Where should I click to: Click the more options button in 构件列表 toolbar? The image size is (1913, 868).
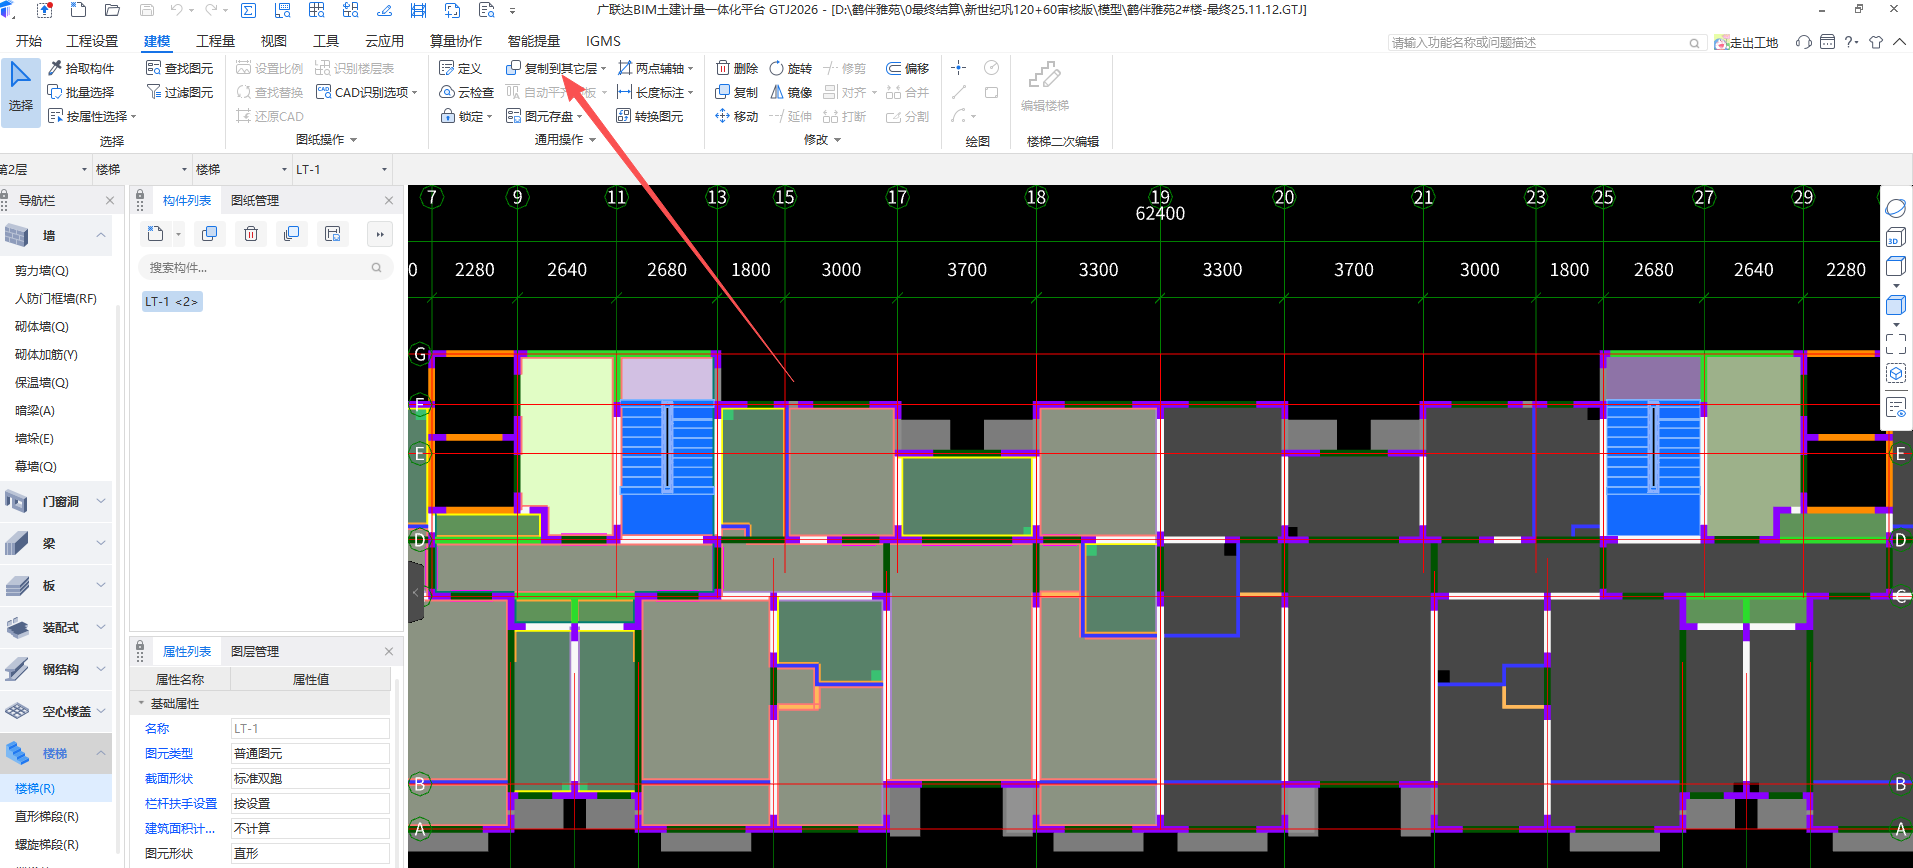[380, 234]
